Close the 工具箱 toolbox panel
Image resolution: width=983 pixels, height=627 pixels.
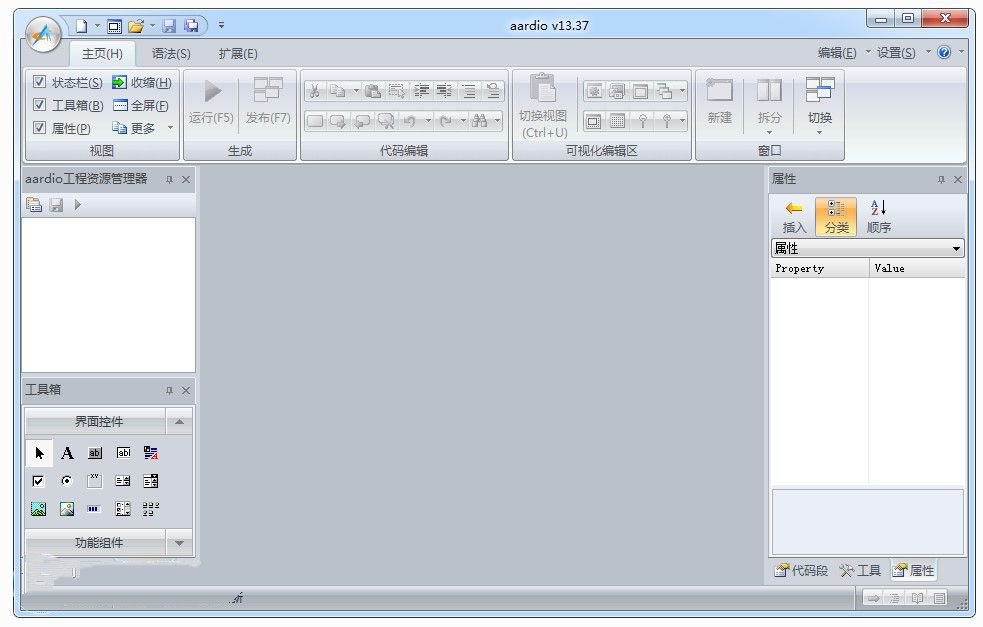point(186,391)
